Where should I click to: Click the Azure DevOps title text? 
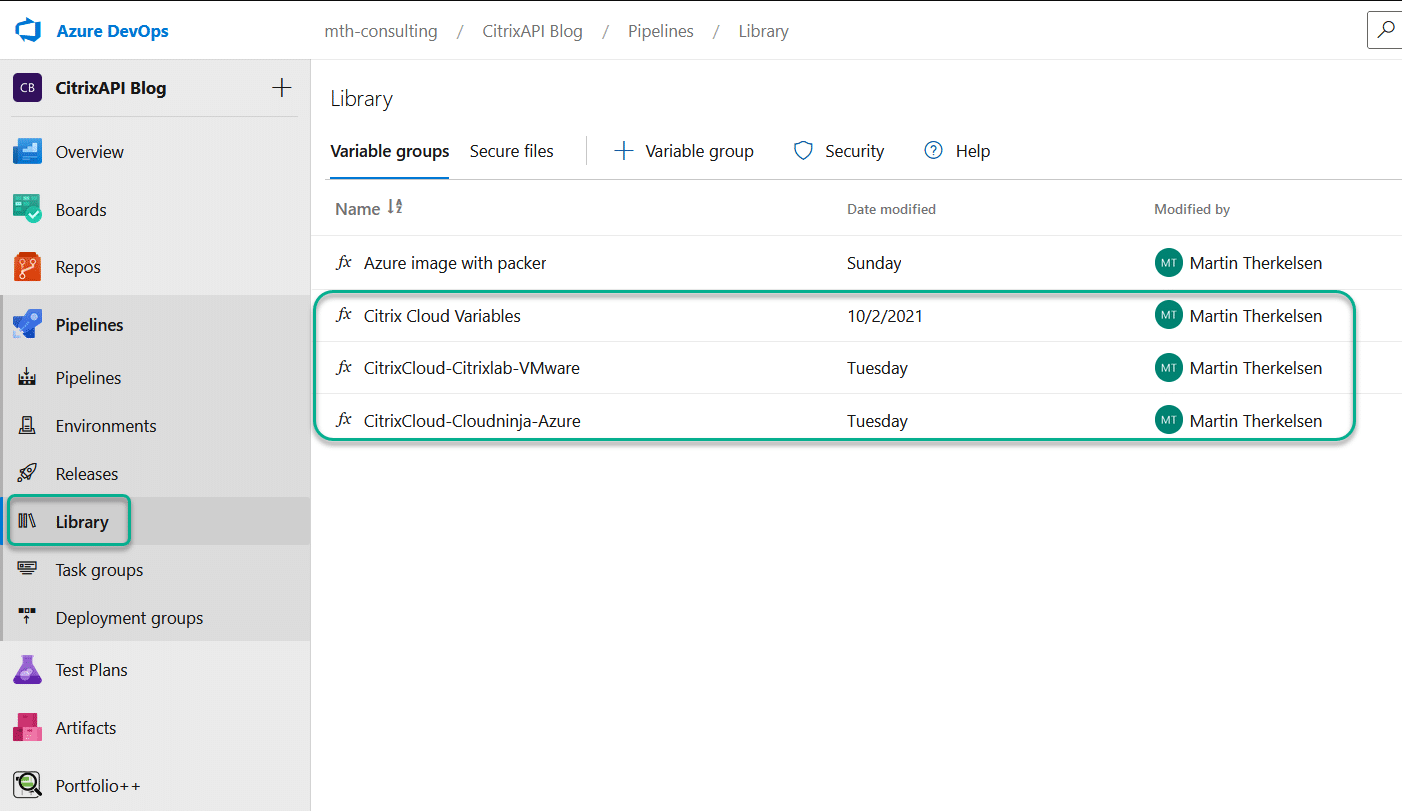tap(113, 31)
